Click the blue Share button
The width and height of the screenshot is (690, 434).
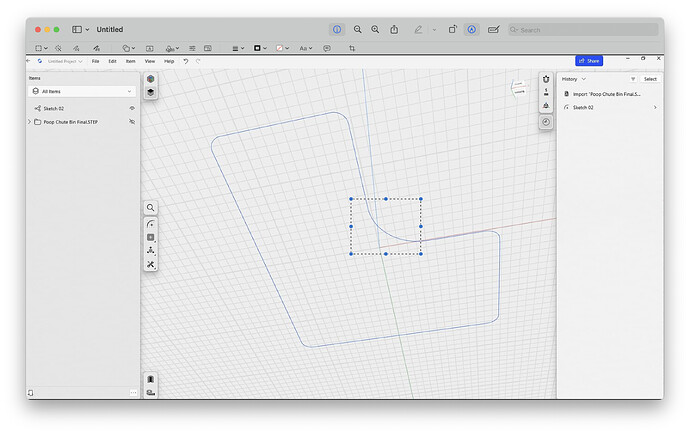[x=589, y=61]
